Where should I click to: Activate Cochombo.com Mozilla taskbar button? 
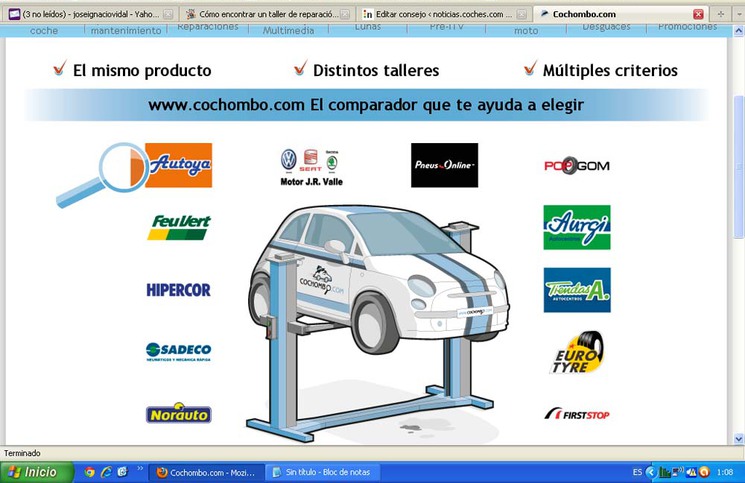pos(206,473)
